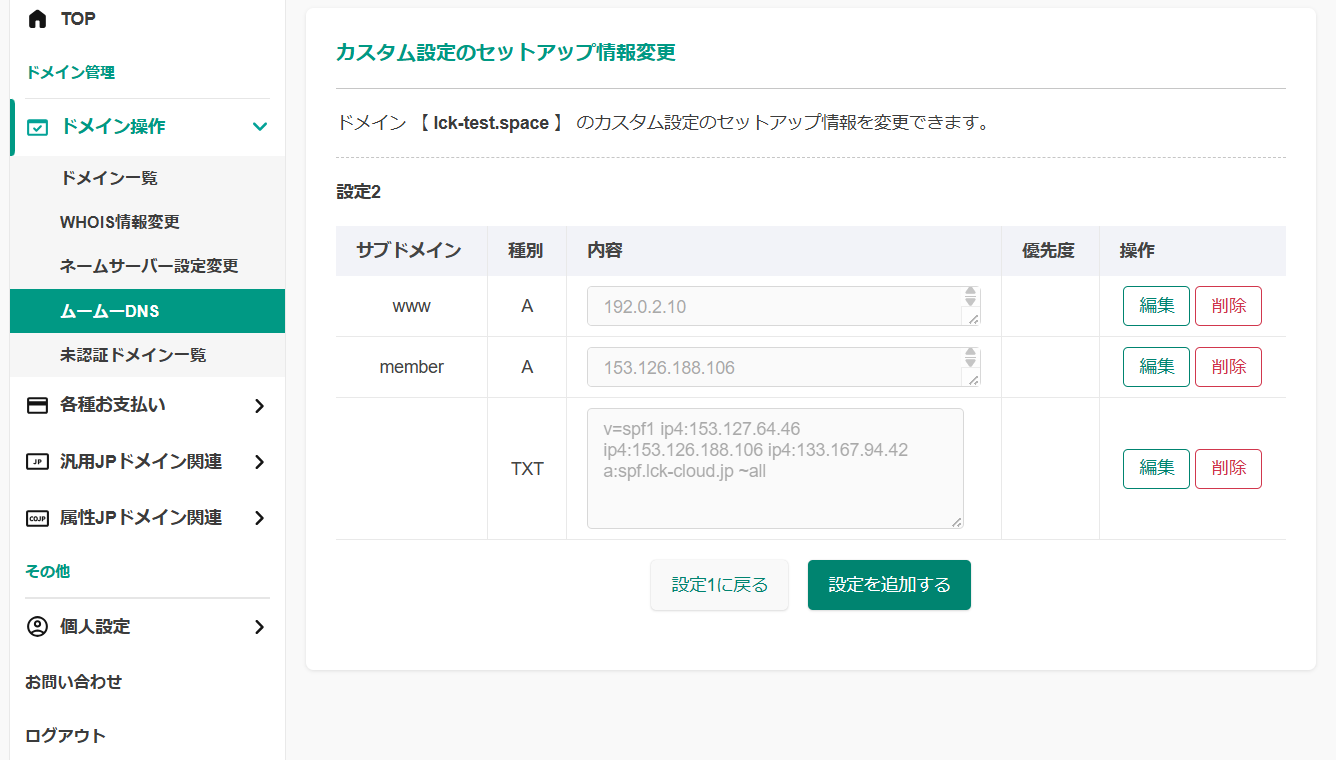Image resolution: width=1336 pixels, height=760 pixels.
Task: Click the その他 section label
Action: pos(47,571)
